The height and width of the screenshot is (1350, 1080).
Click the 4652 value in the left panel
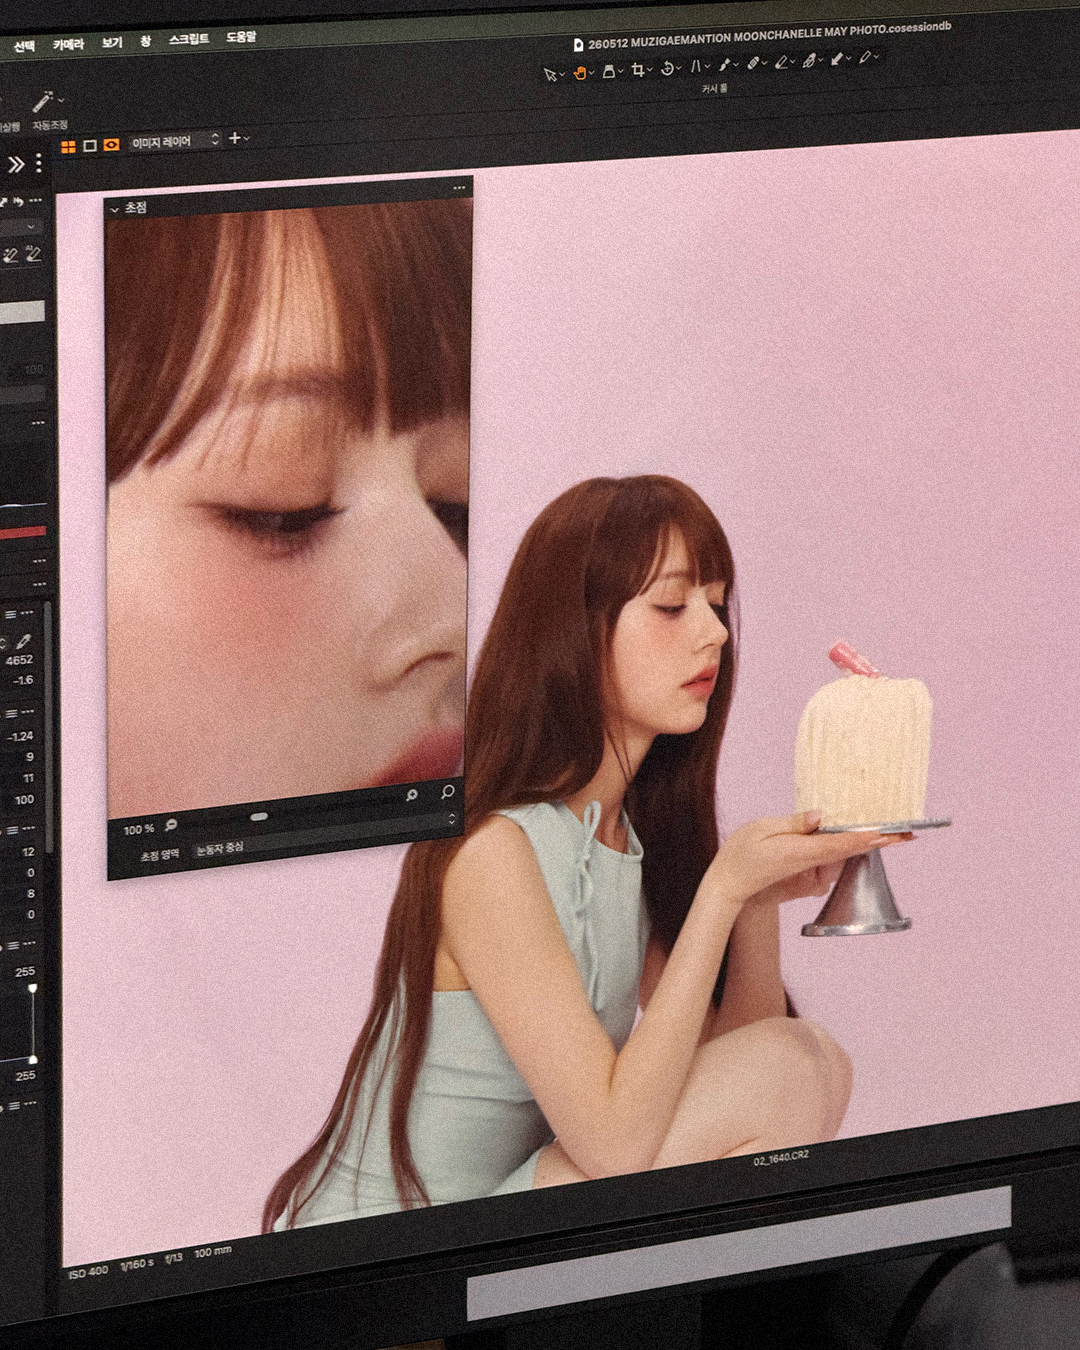coord(19,660)
